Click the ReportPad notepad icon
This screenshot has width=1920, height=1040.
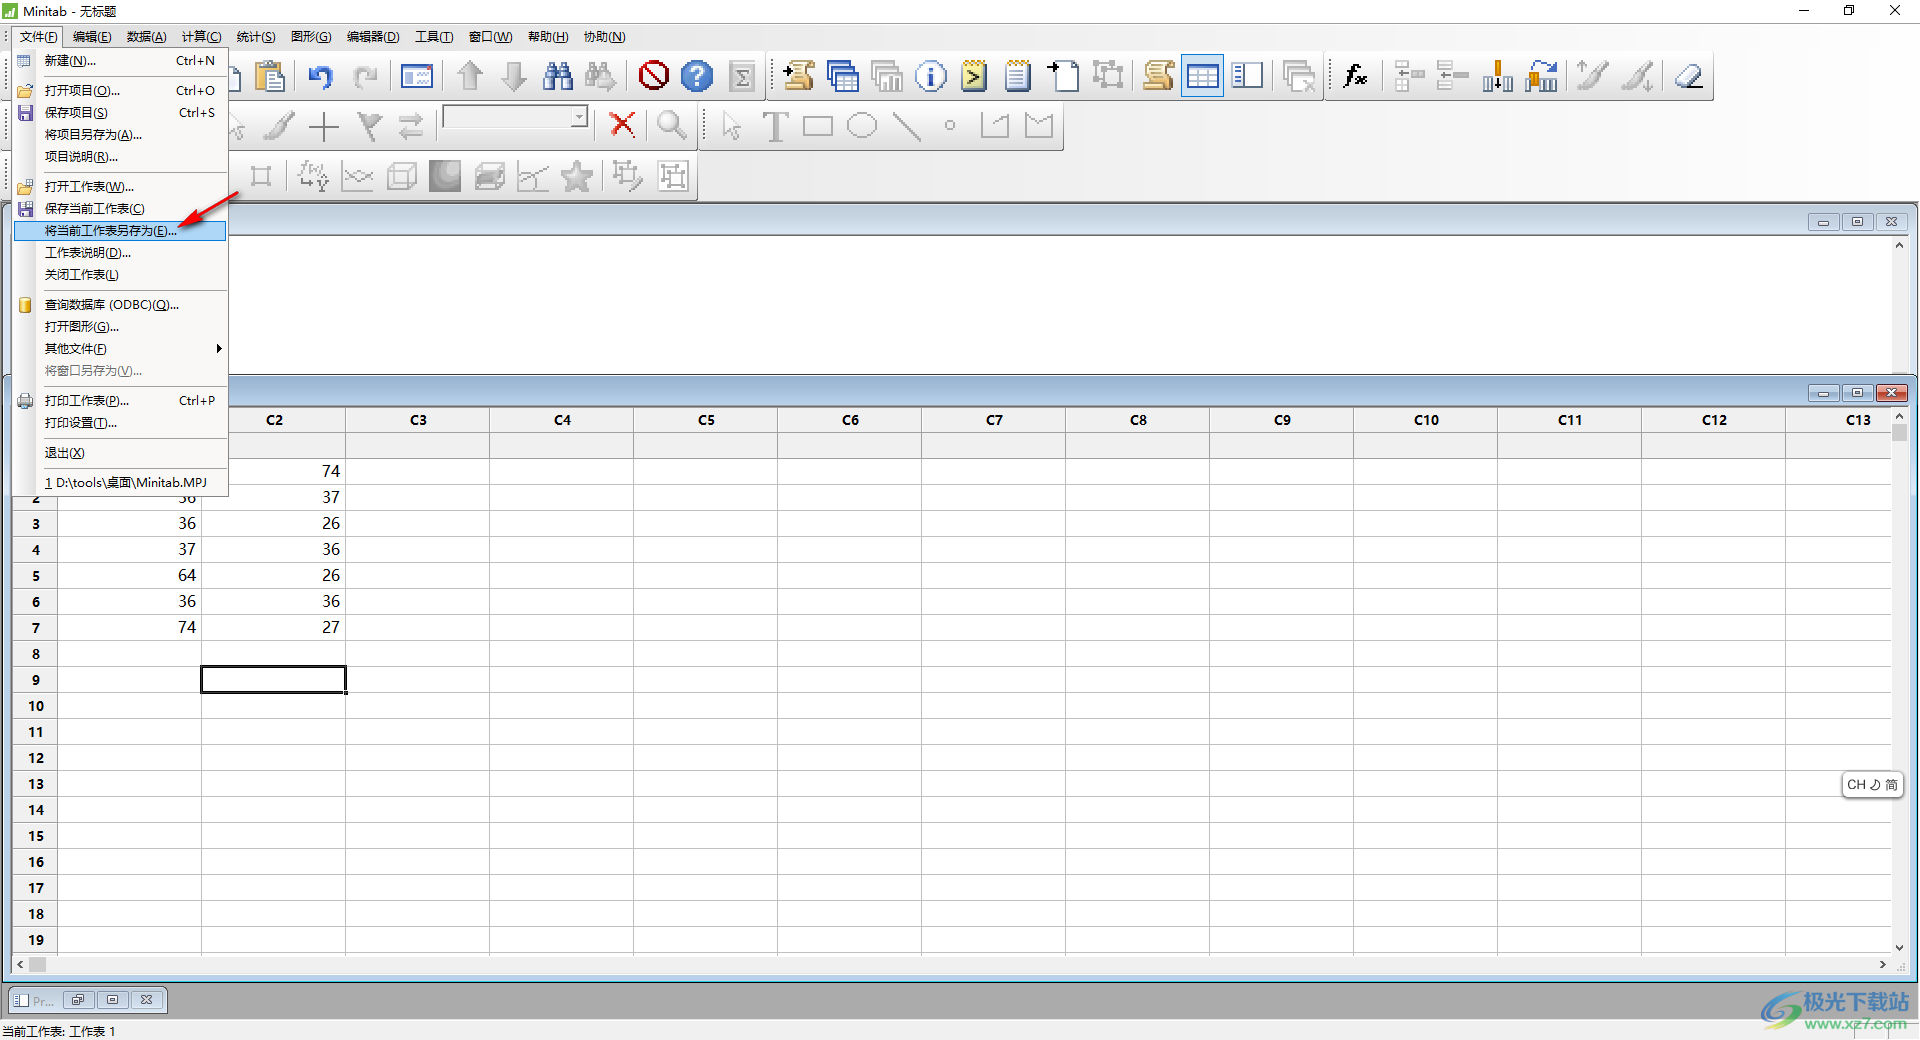(1018, 76)
